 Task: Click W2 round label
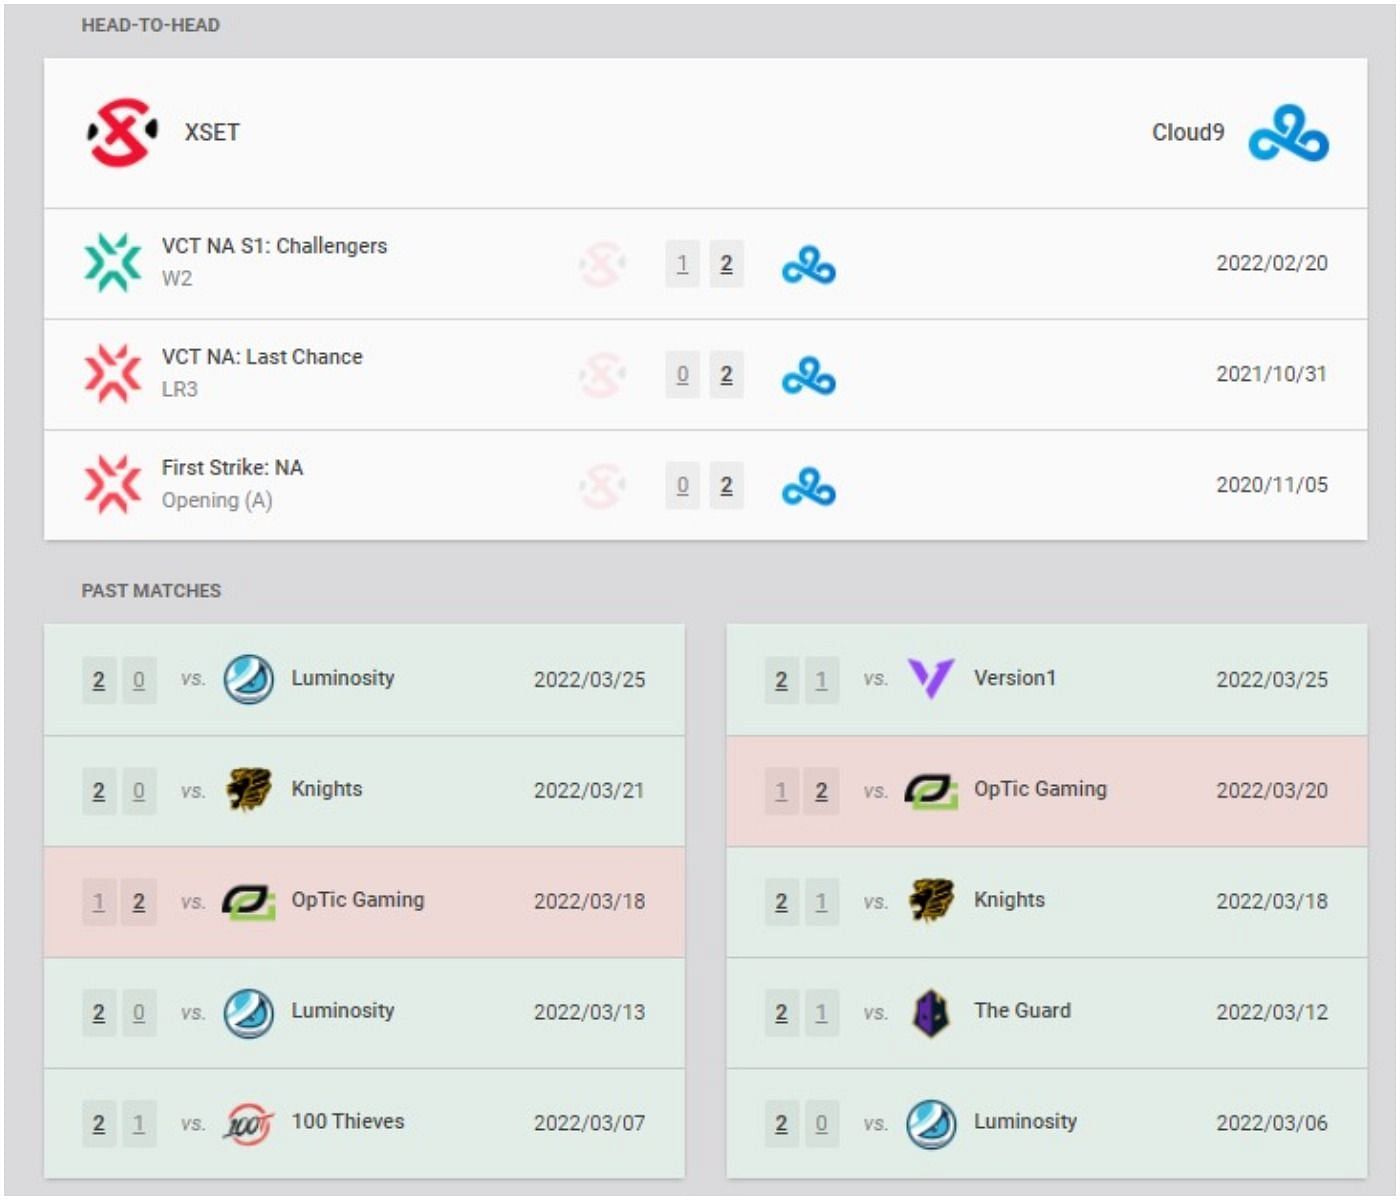177,279
